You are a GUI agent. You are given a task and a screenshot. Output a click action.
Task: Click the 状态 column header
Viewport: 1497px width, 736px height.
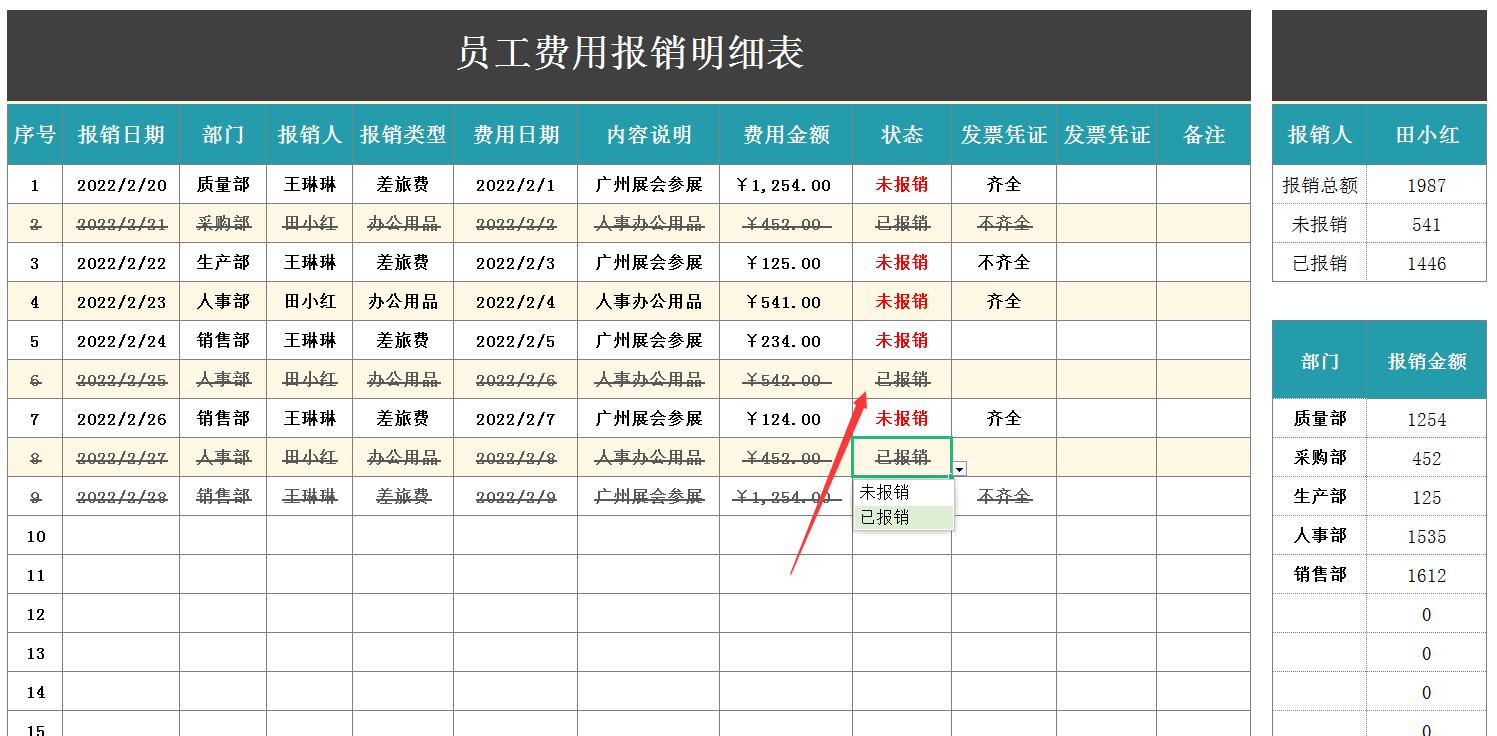pyautogui.click(x=901, y=132)
